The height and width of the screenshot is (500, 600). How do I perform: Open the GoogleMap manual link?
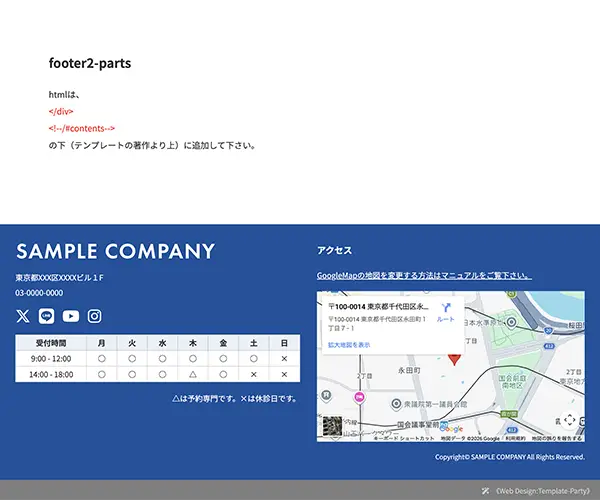(424, 275)
